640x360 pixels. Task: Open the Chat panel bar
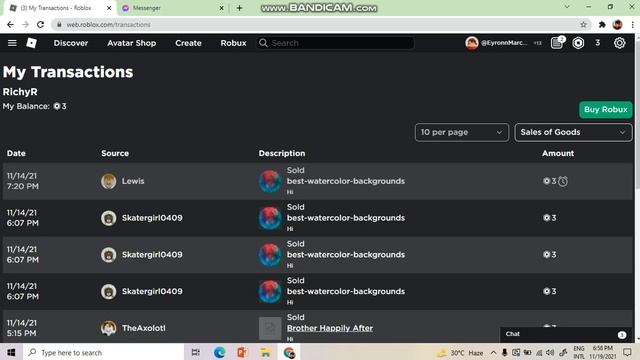point(565,334)
